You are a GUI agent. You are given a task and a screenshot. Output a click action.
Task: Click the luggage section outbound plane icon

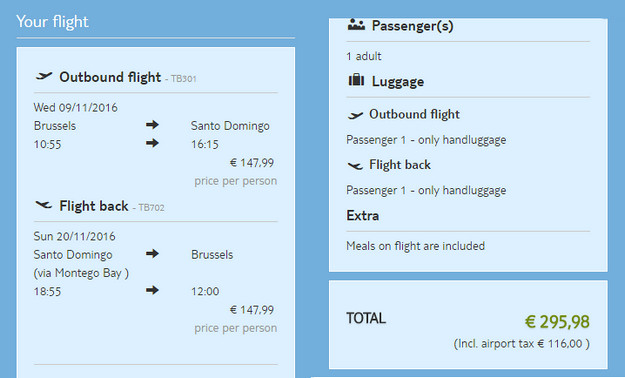pyautogui.click(x=355, y=115)
